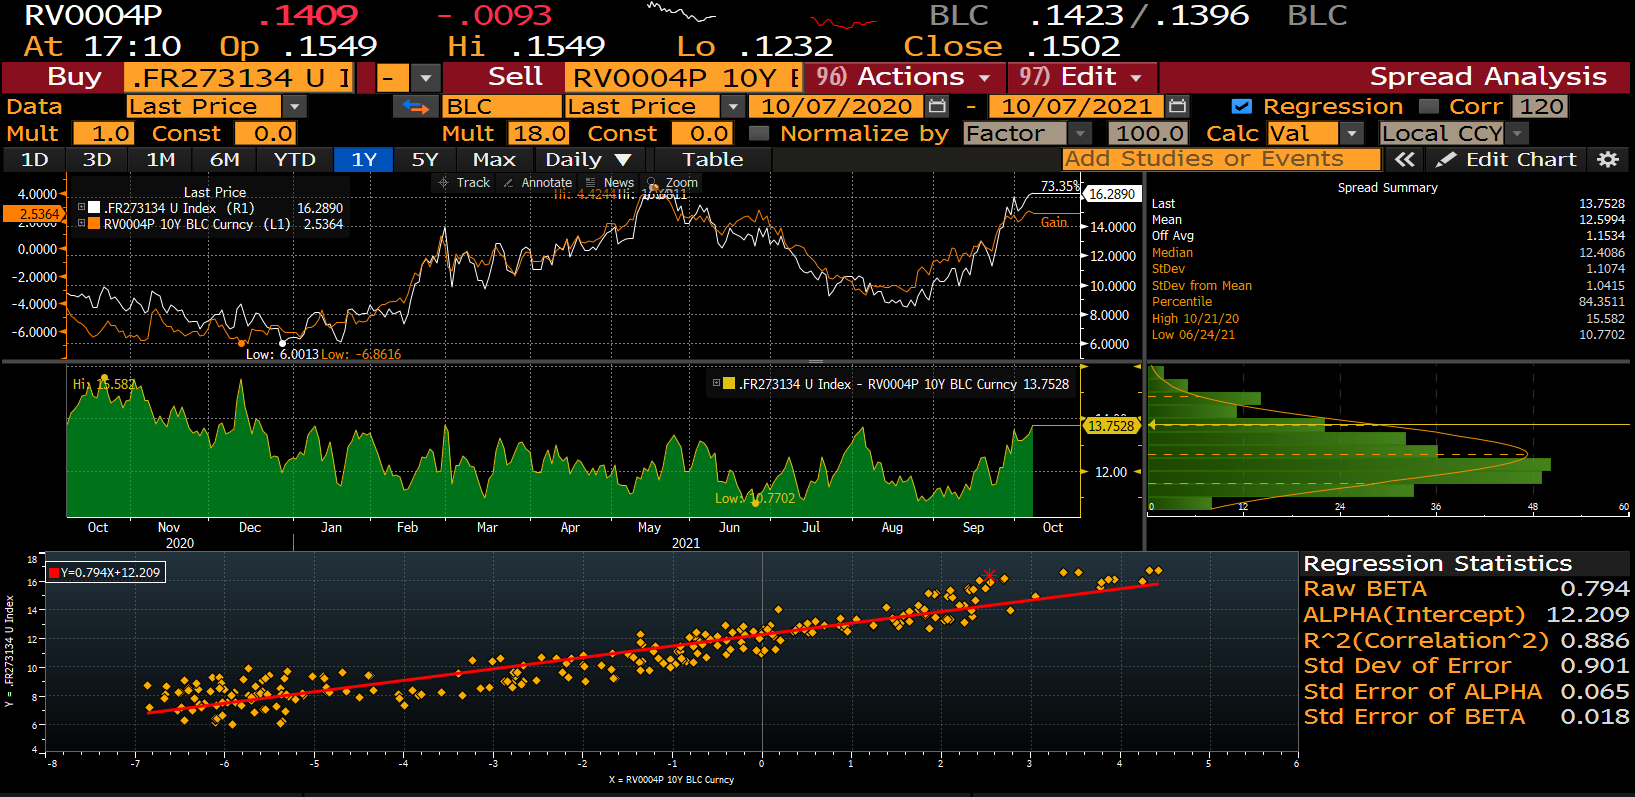Open the start date calendar picker
This screenshot has width=1635, height=797.
pos(937,106)
